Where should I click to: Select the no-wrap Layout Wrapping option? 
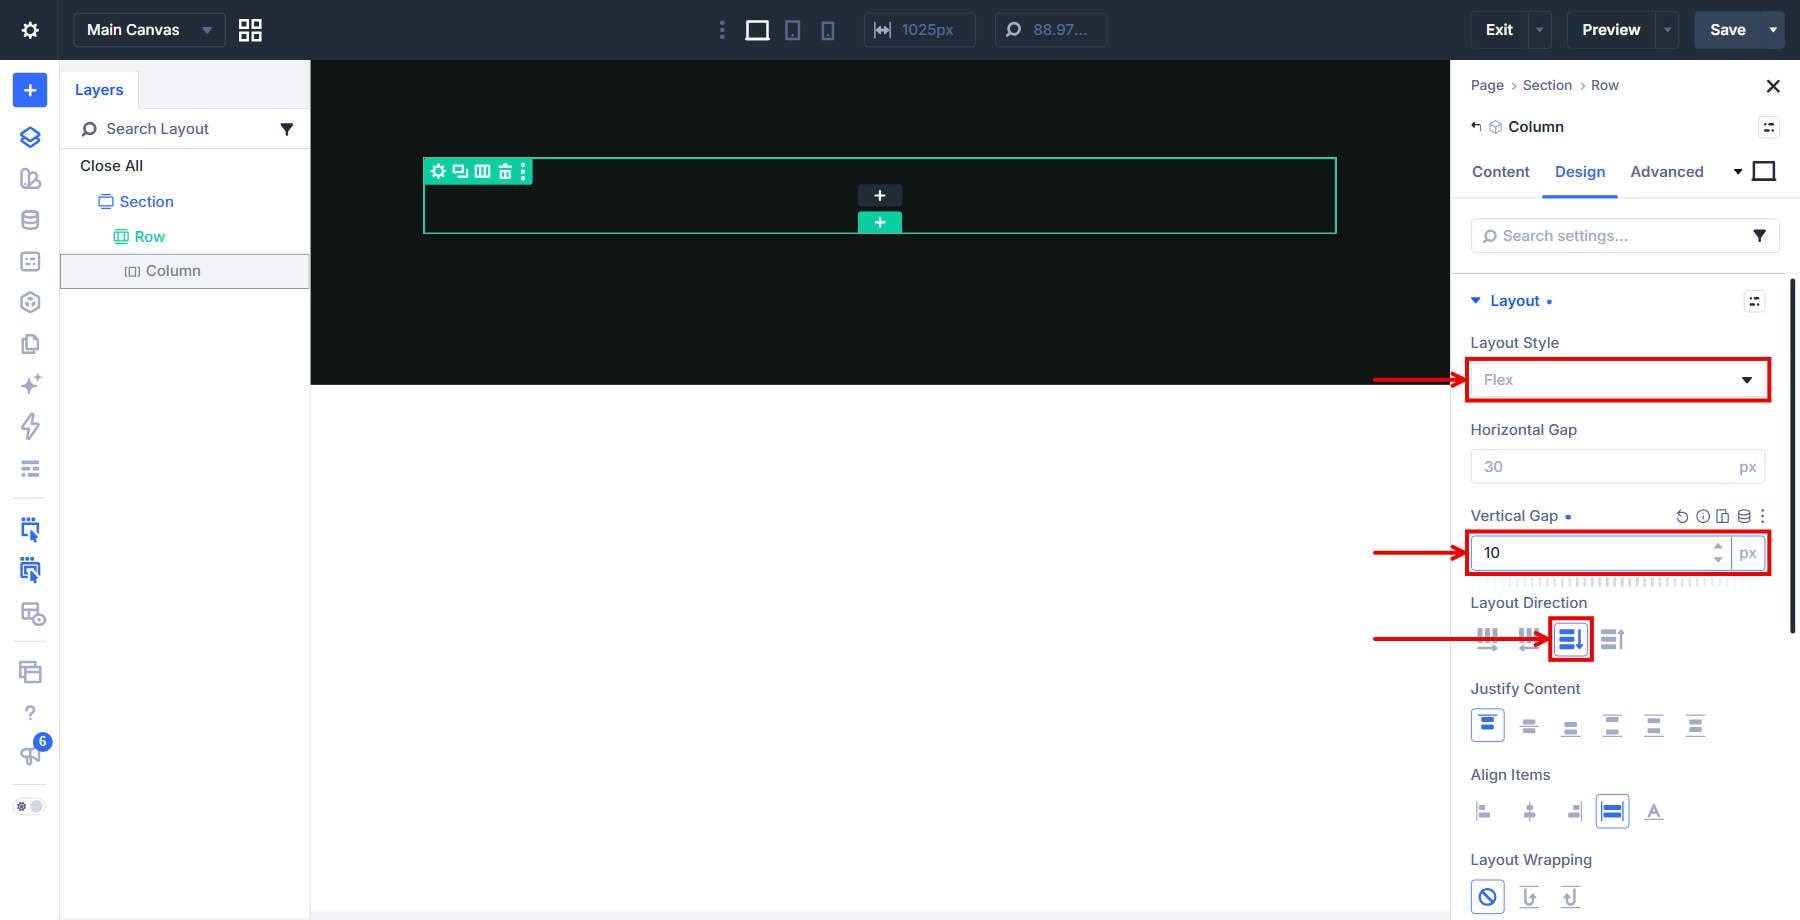(x=1487, y=896)
